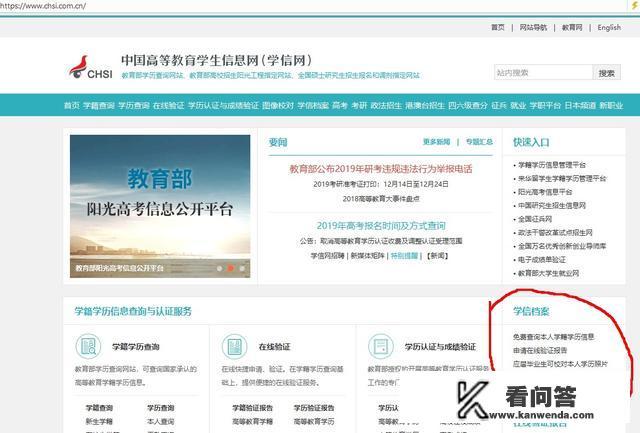640x433 pixels.
Task: Click the 教育部阳光高考信息公开平台 banner image
Action: click(x=160, y=206)
